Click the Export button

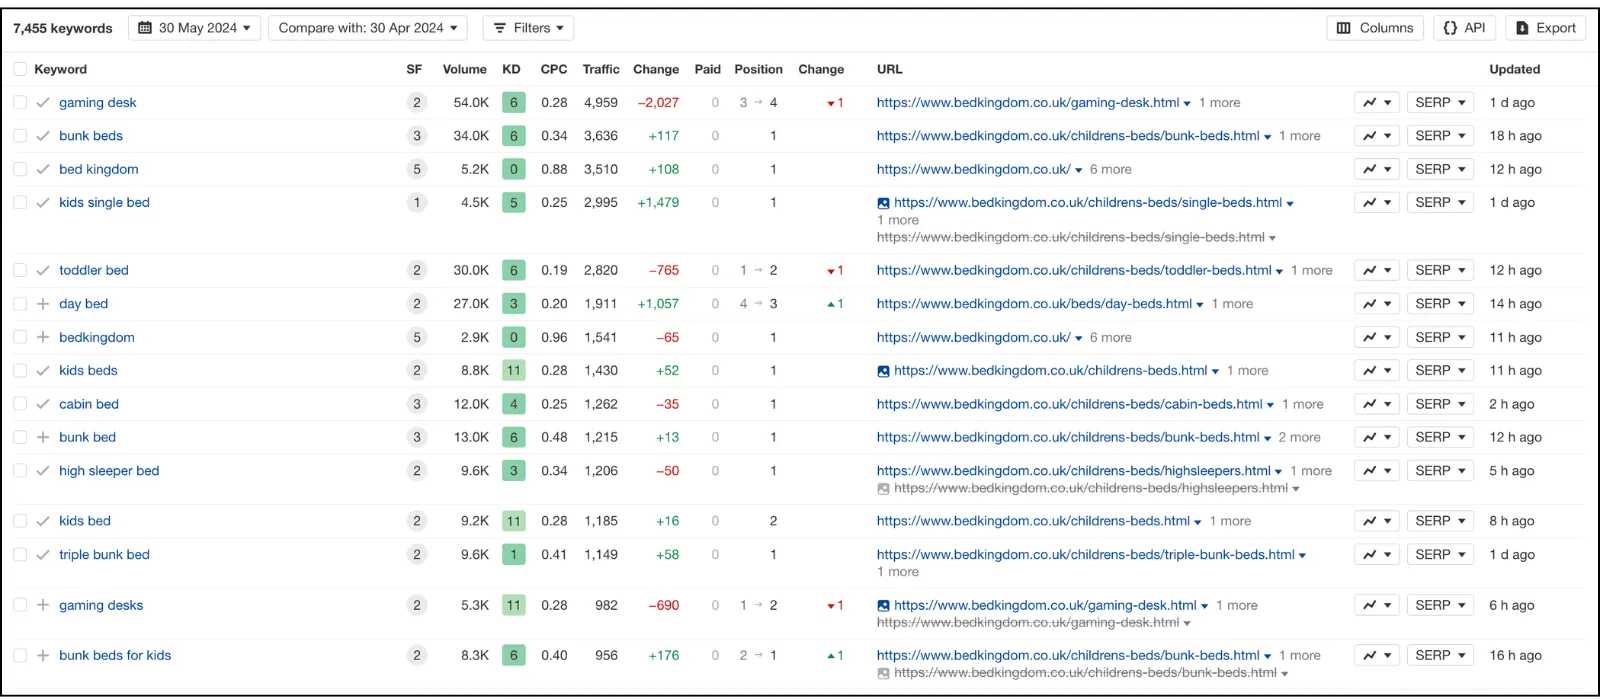coord(1546,28)
